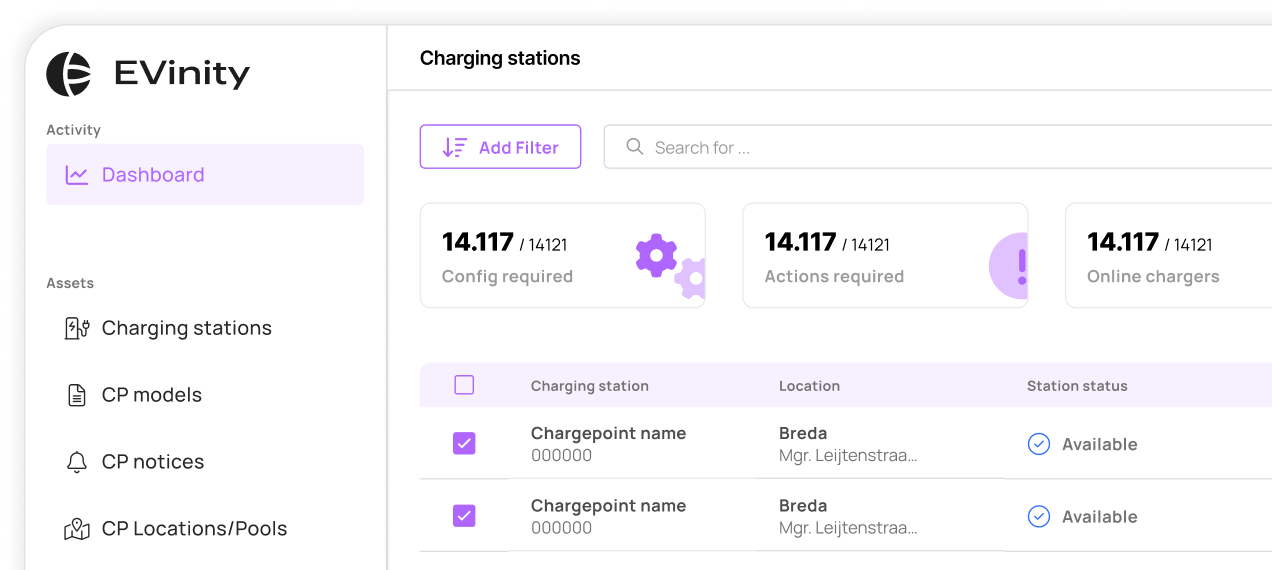
Task: Open the Config required card
Action: 563,255
